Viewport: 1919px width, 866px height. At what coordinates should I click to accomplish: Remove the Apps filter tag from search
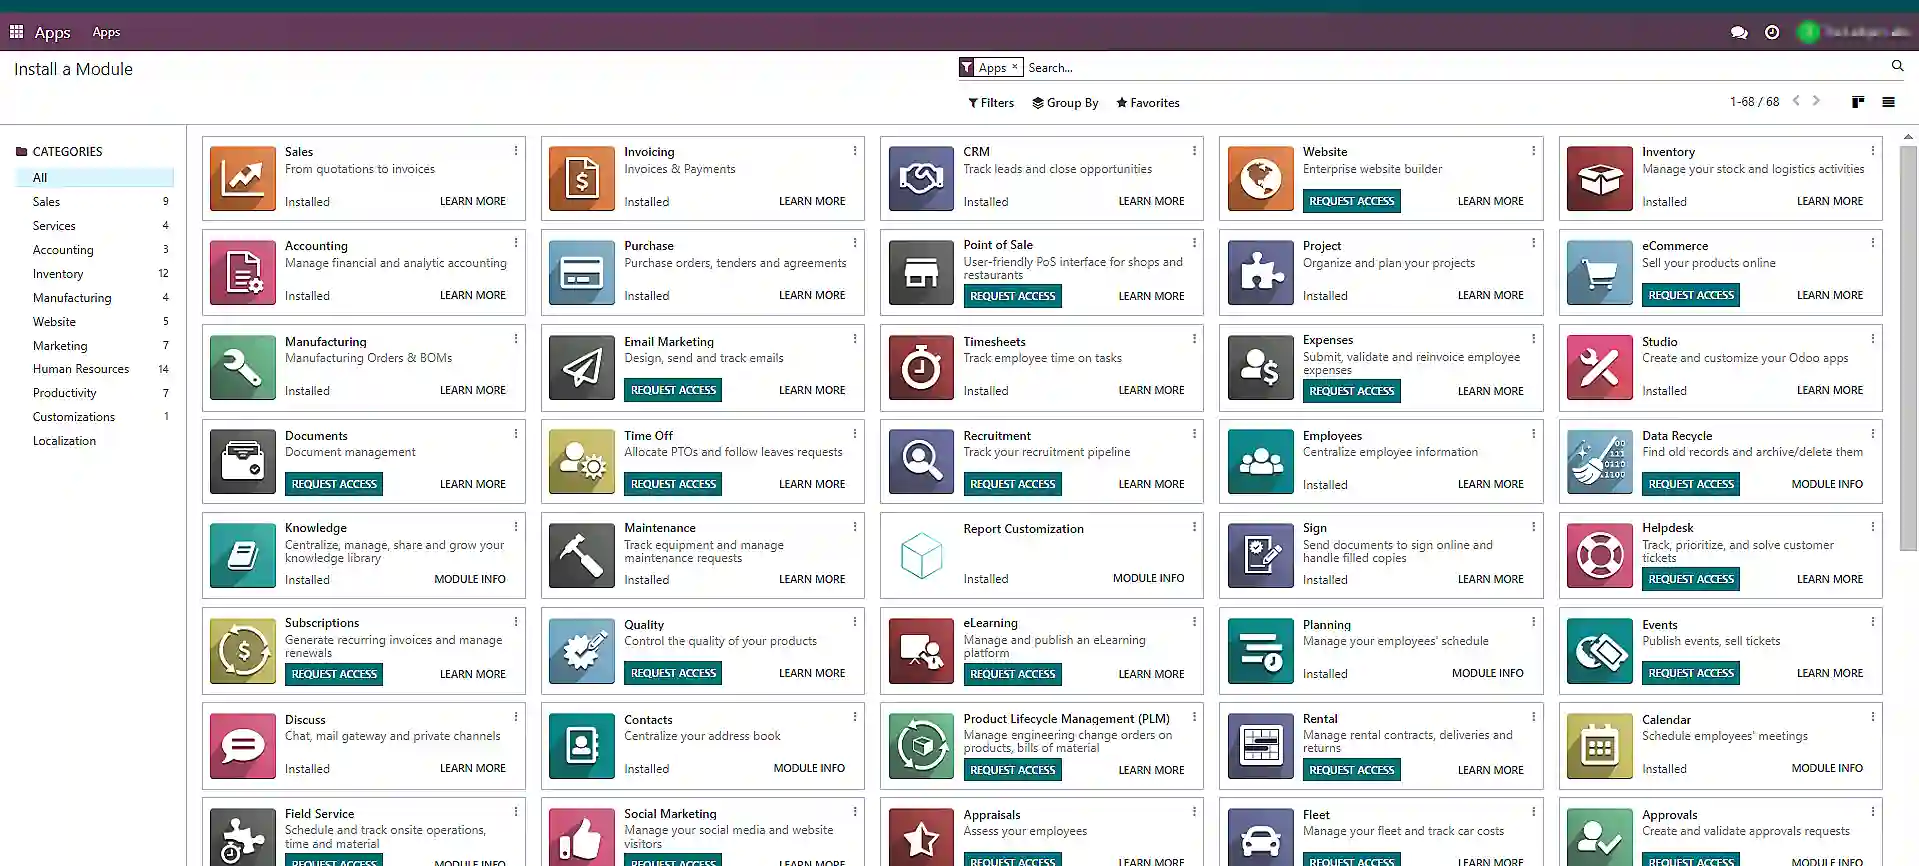pos(1014,67)
